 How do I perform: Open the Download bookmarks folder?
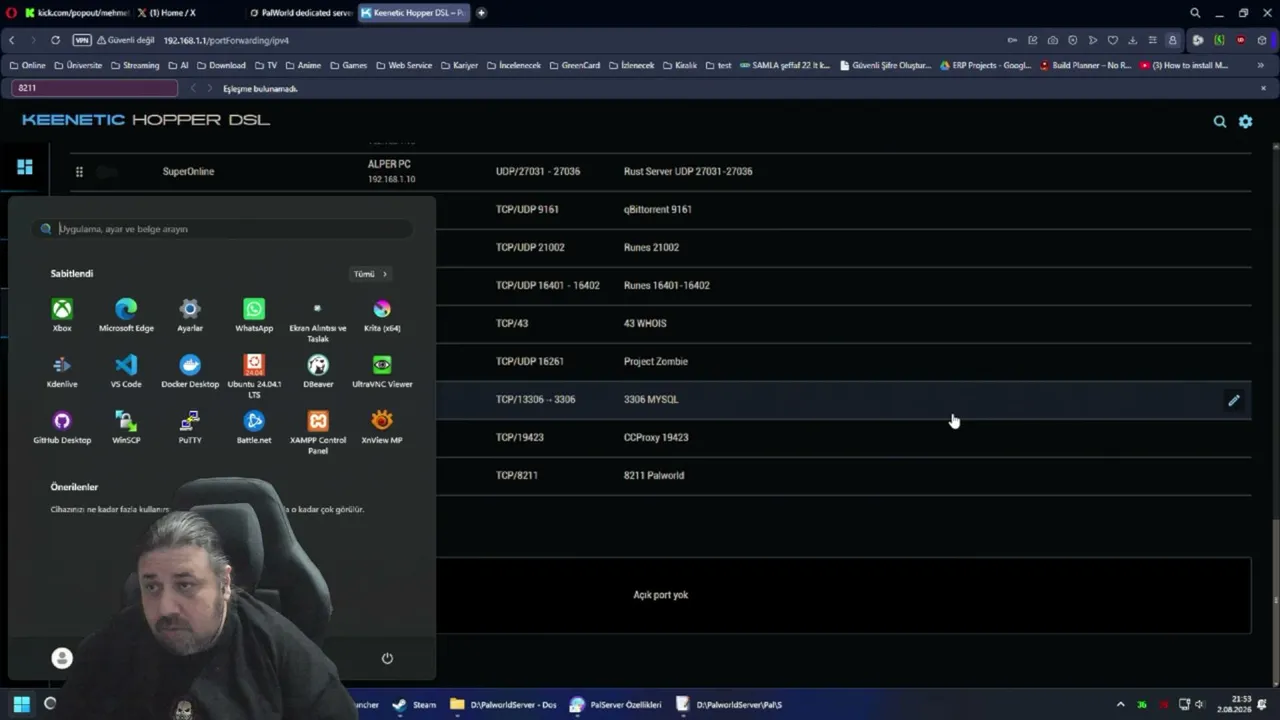click(x=221, y=65)
